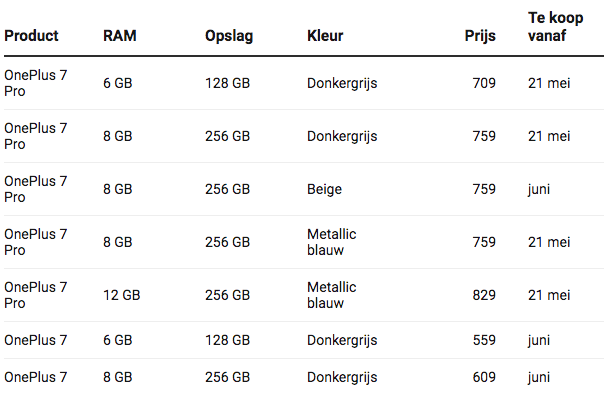Viewport: 609px width, 405px height.
Task: Click the Te koop vanaf header
Action: (555, 27)
